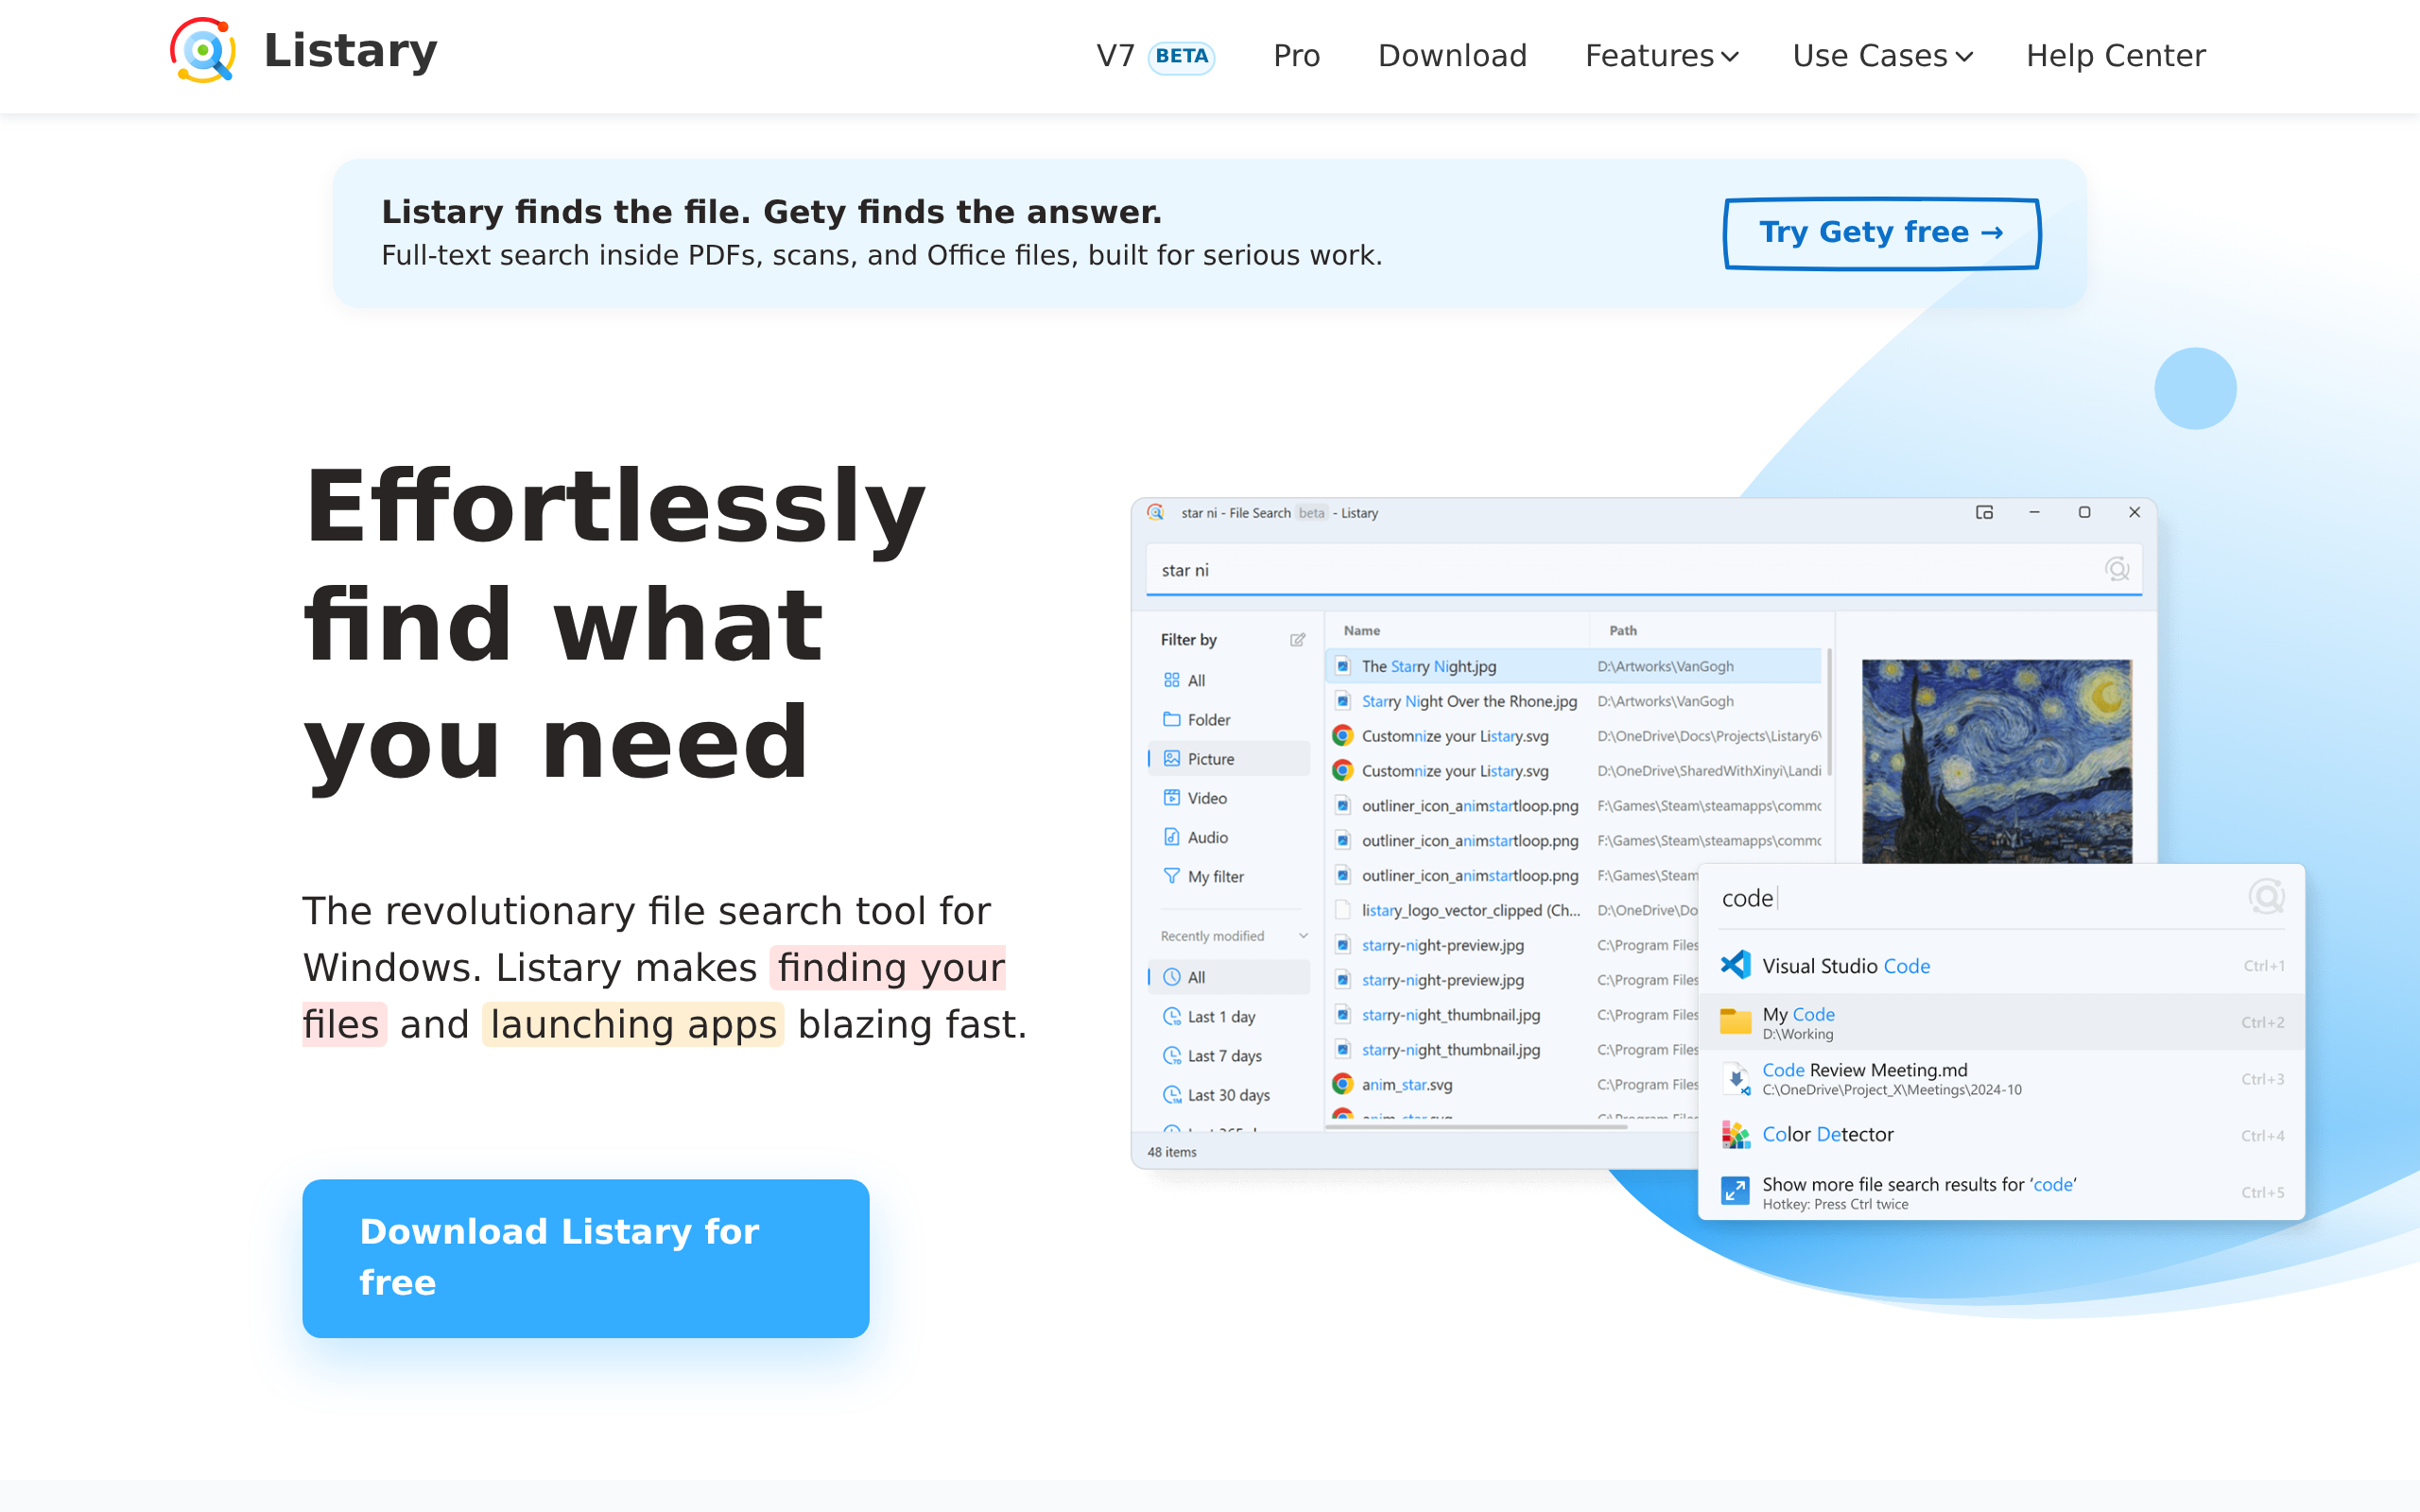This screenshot has height=1512, width=2420.
Task: Select Starry Night Over the Rhone.jpg
Action: (1574, 701)
